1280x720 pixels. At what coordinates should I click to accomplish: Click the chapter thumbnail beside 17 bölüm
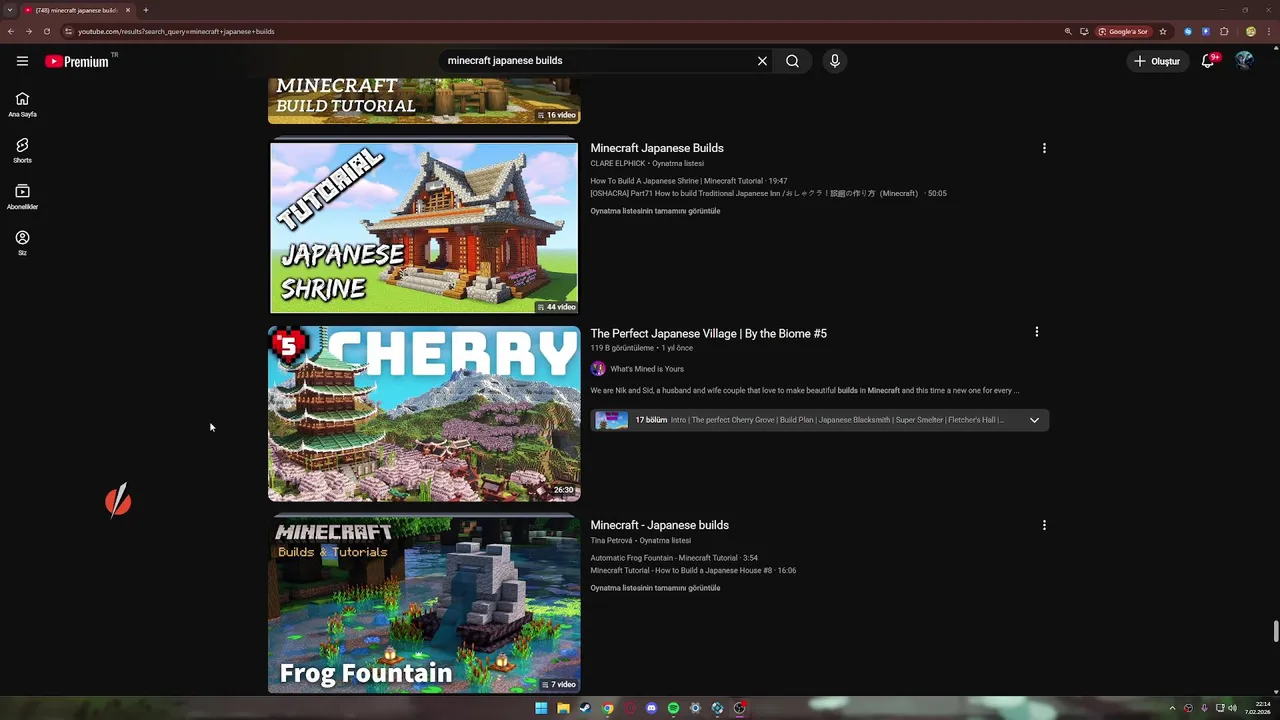point(611,420)
